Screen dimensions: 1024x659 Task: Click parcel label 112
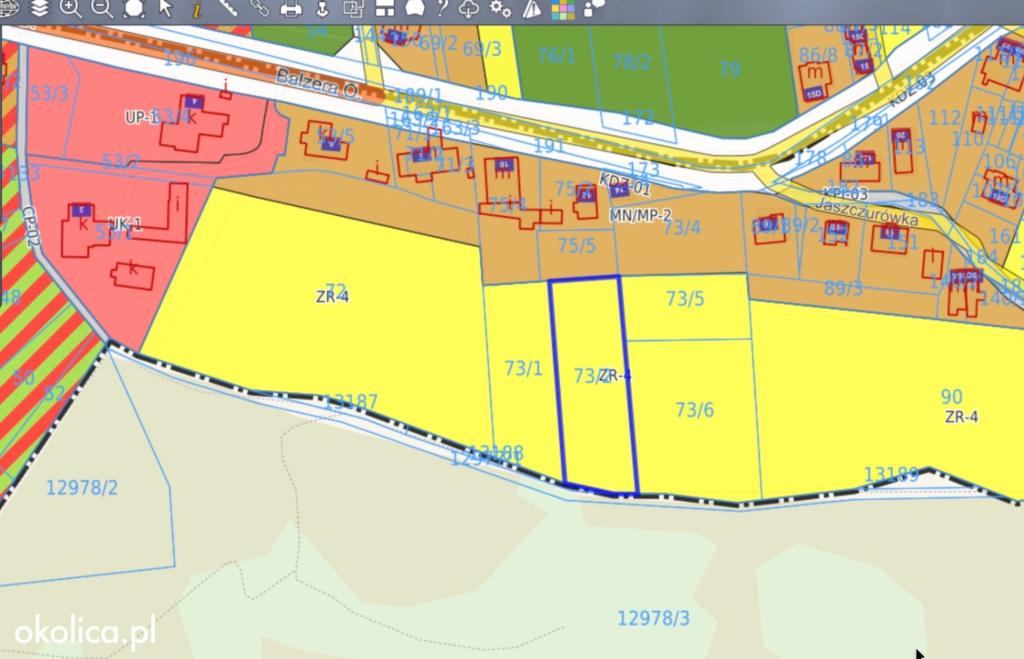[x=944, y=118]
